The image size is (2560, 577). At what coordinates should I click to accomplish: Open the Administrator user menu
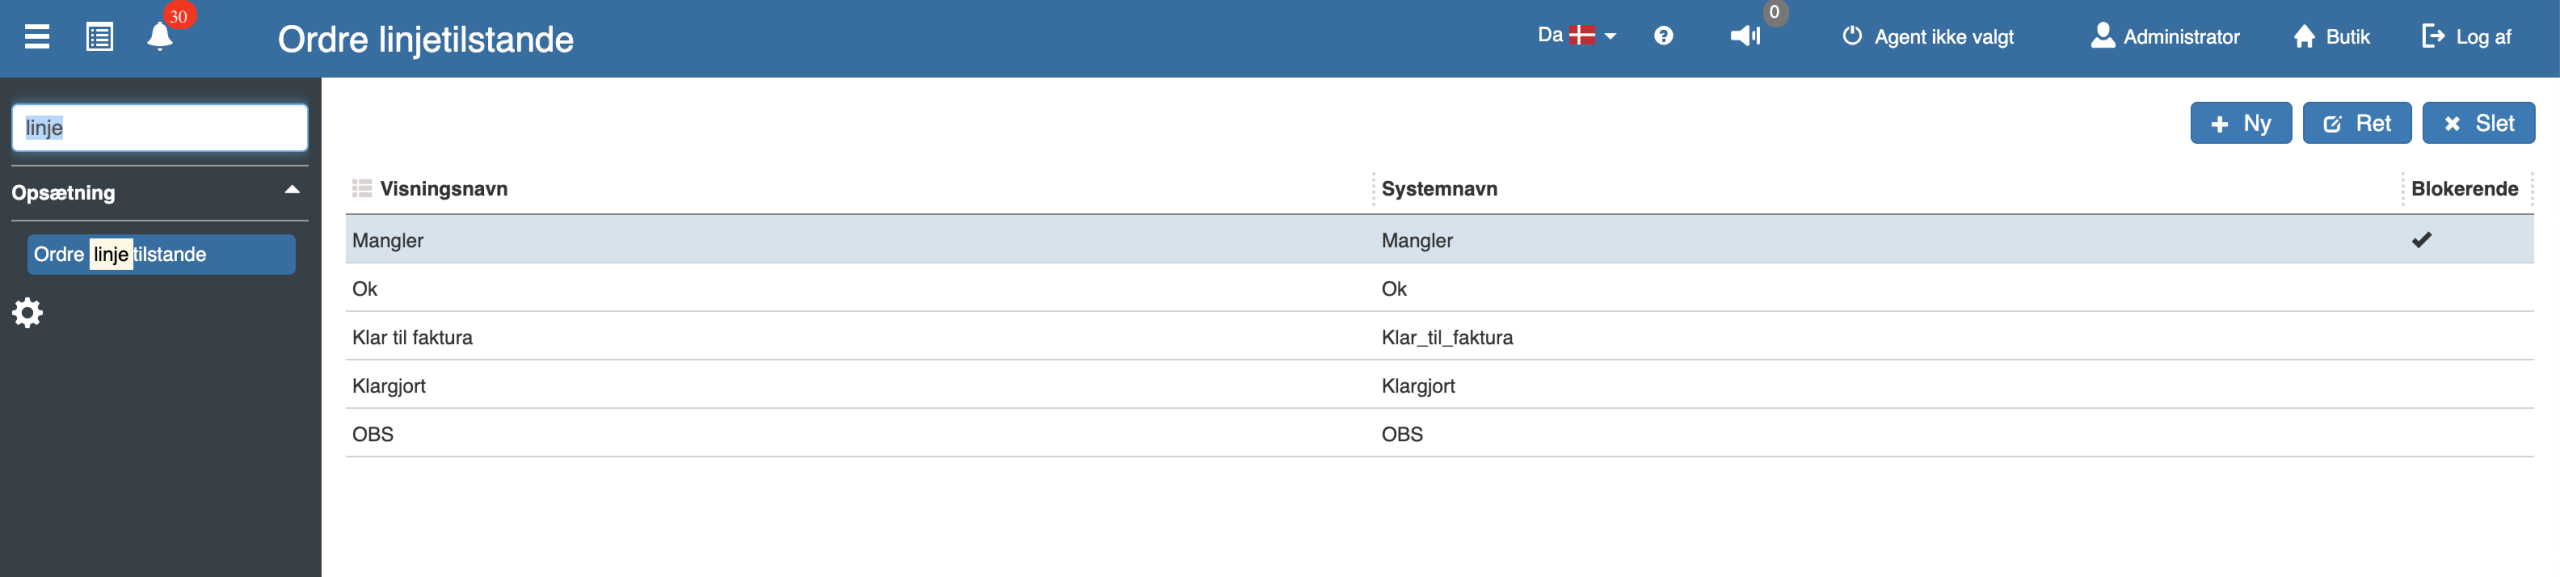pyautogui.click(x=2165, y=37)
